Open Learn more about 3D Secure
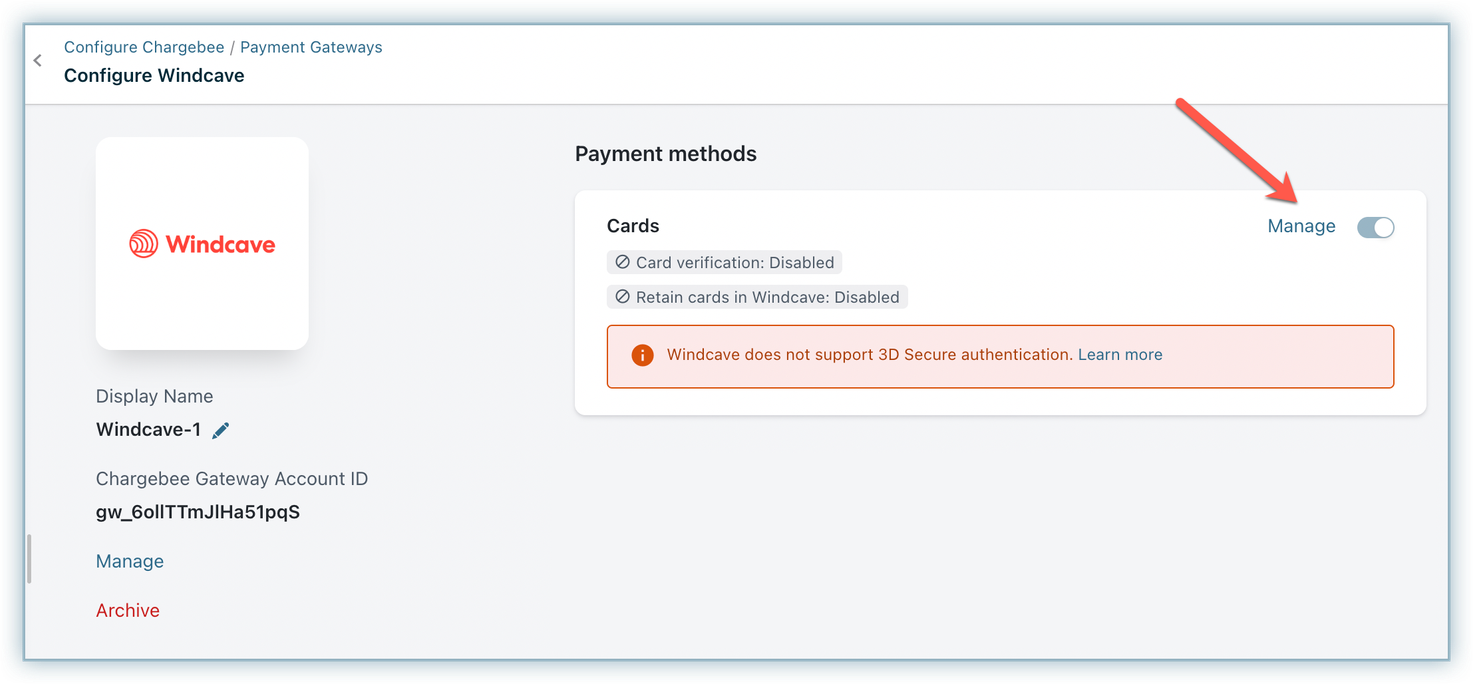Viewport: 1473px width, 684px height. pos(1120,354)
